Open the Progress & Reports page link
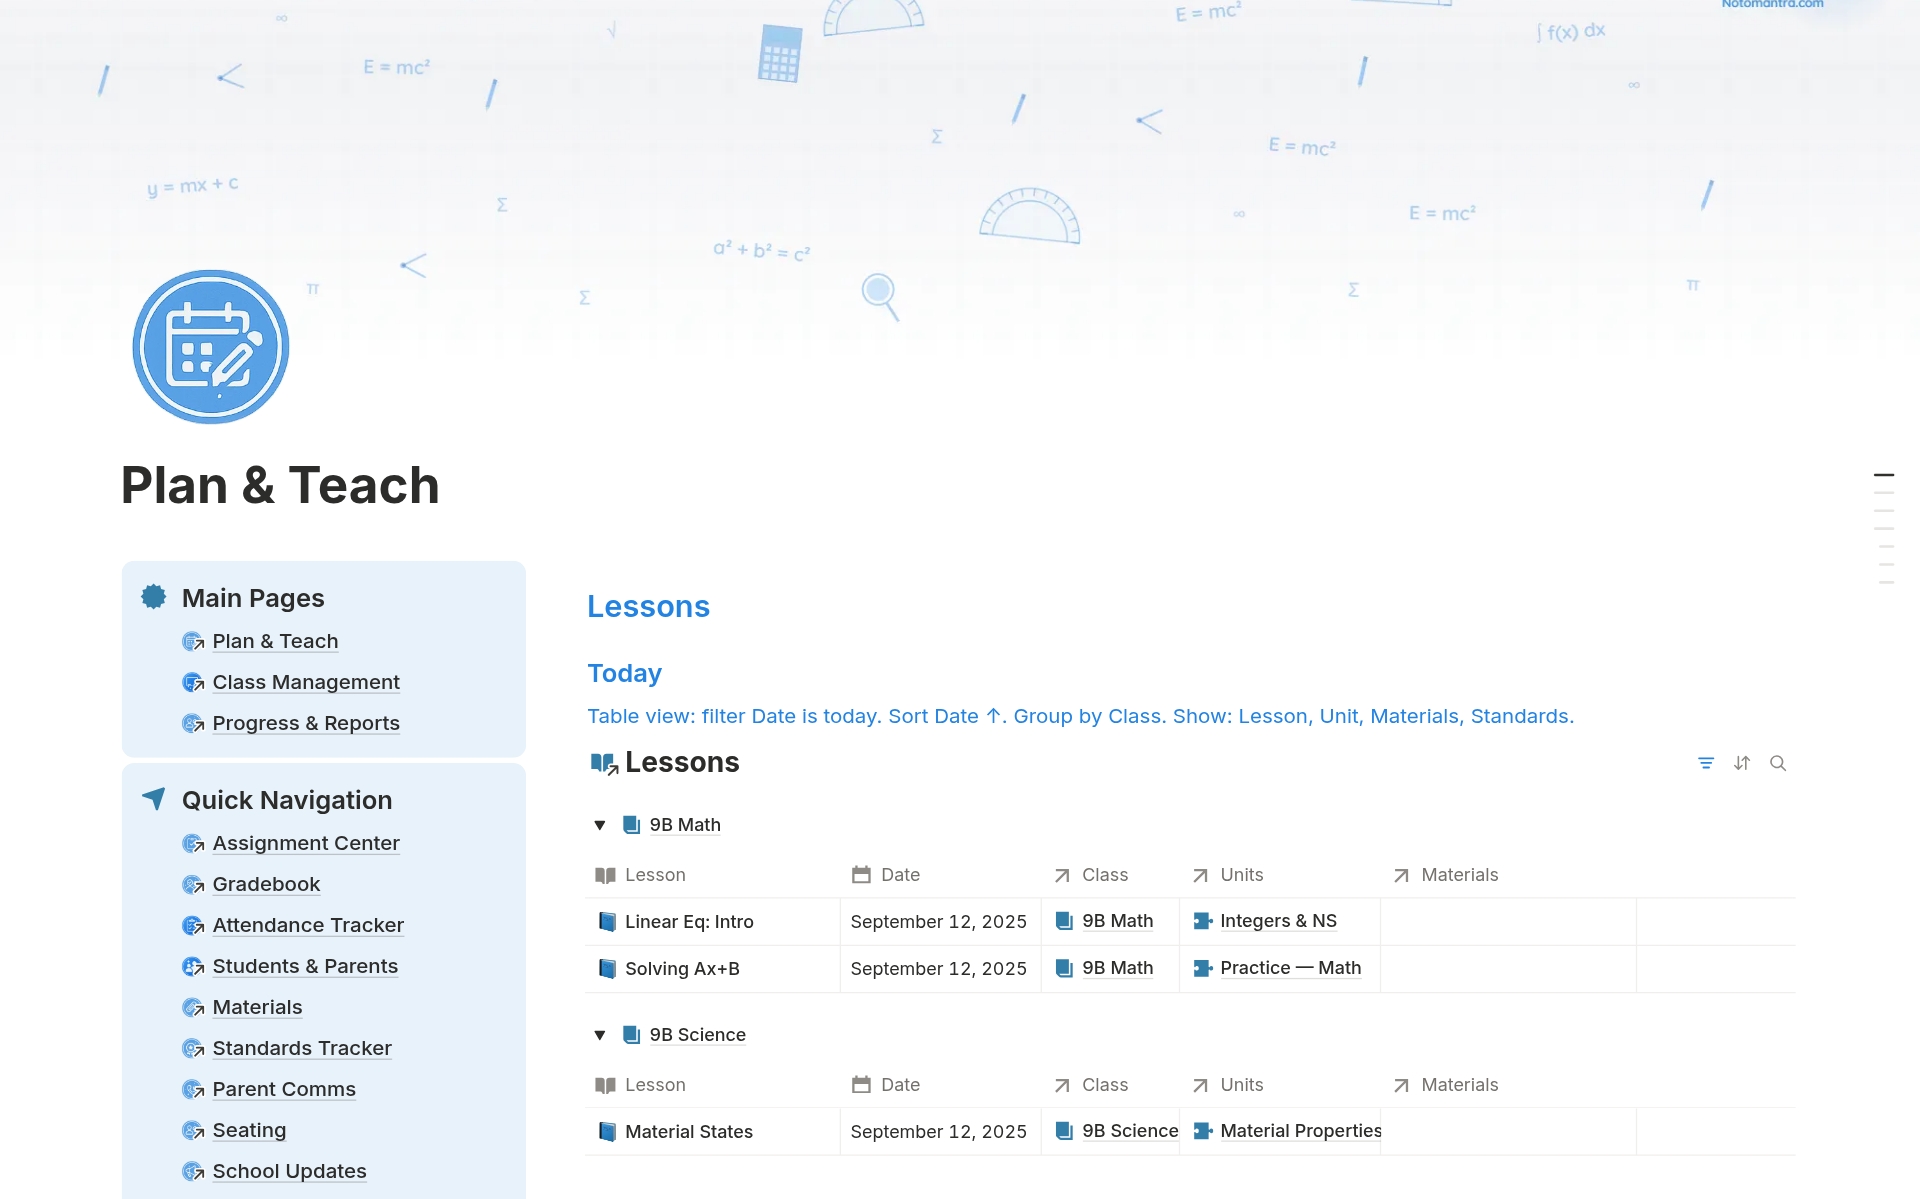The height and width of the screenshot is (1199, 1920). 306,723
